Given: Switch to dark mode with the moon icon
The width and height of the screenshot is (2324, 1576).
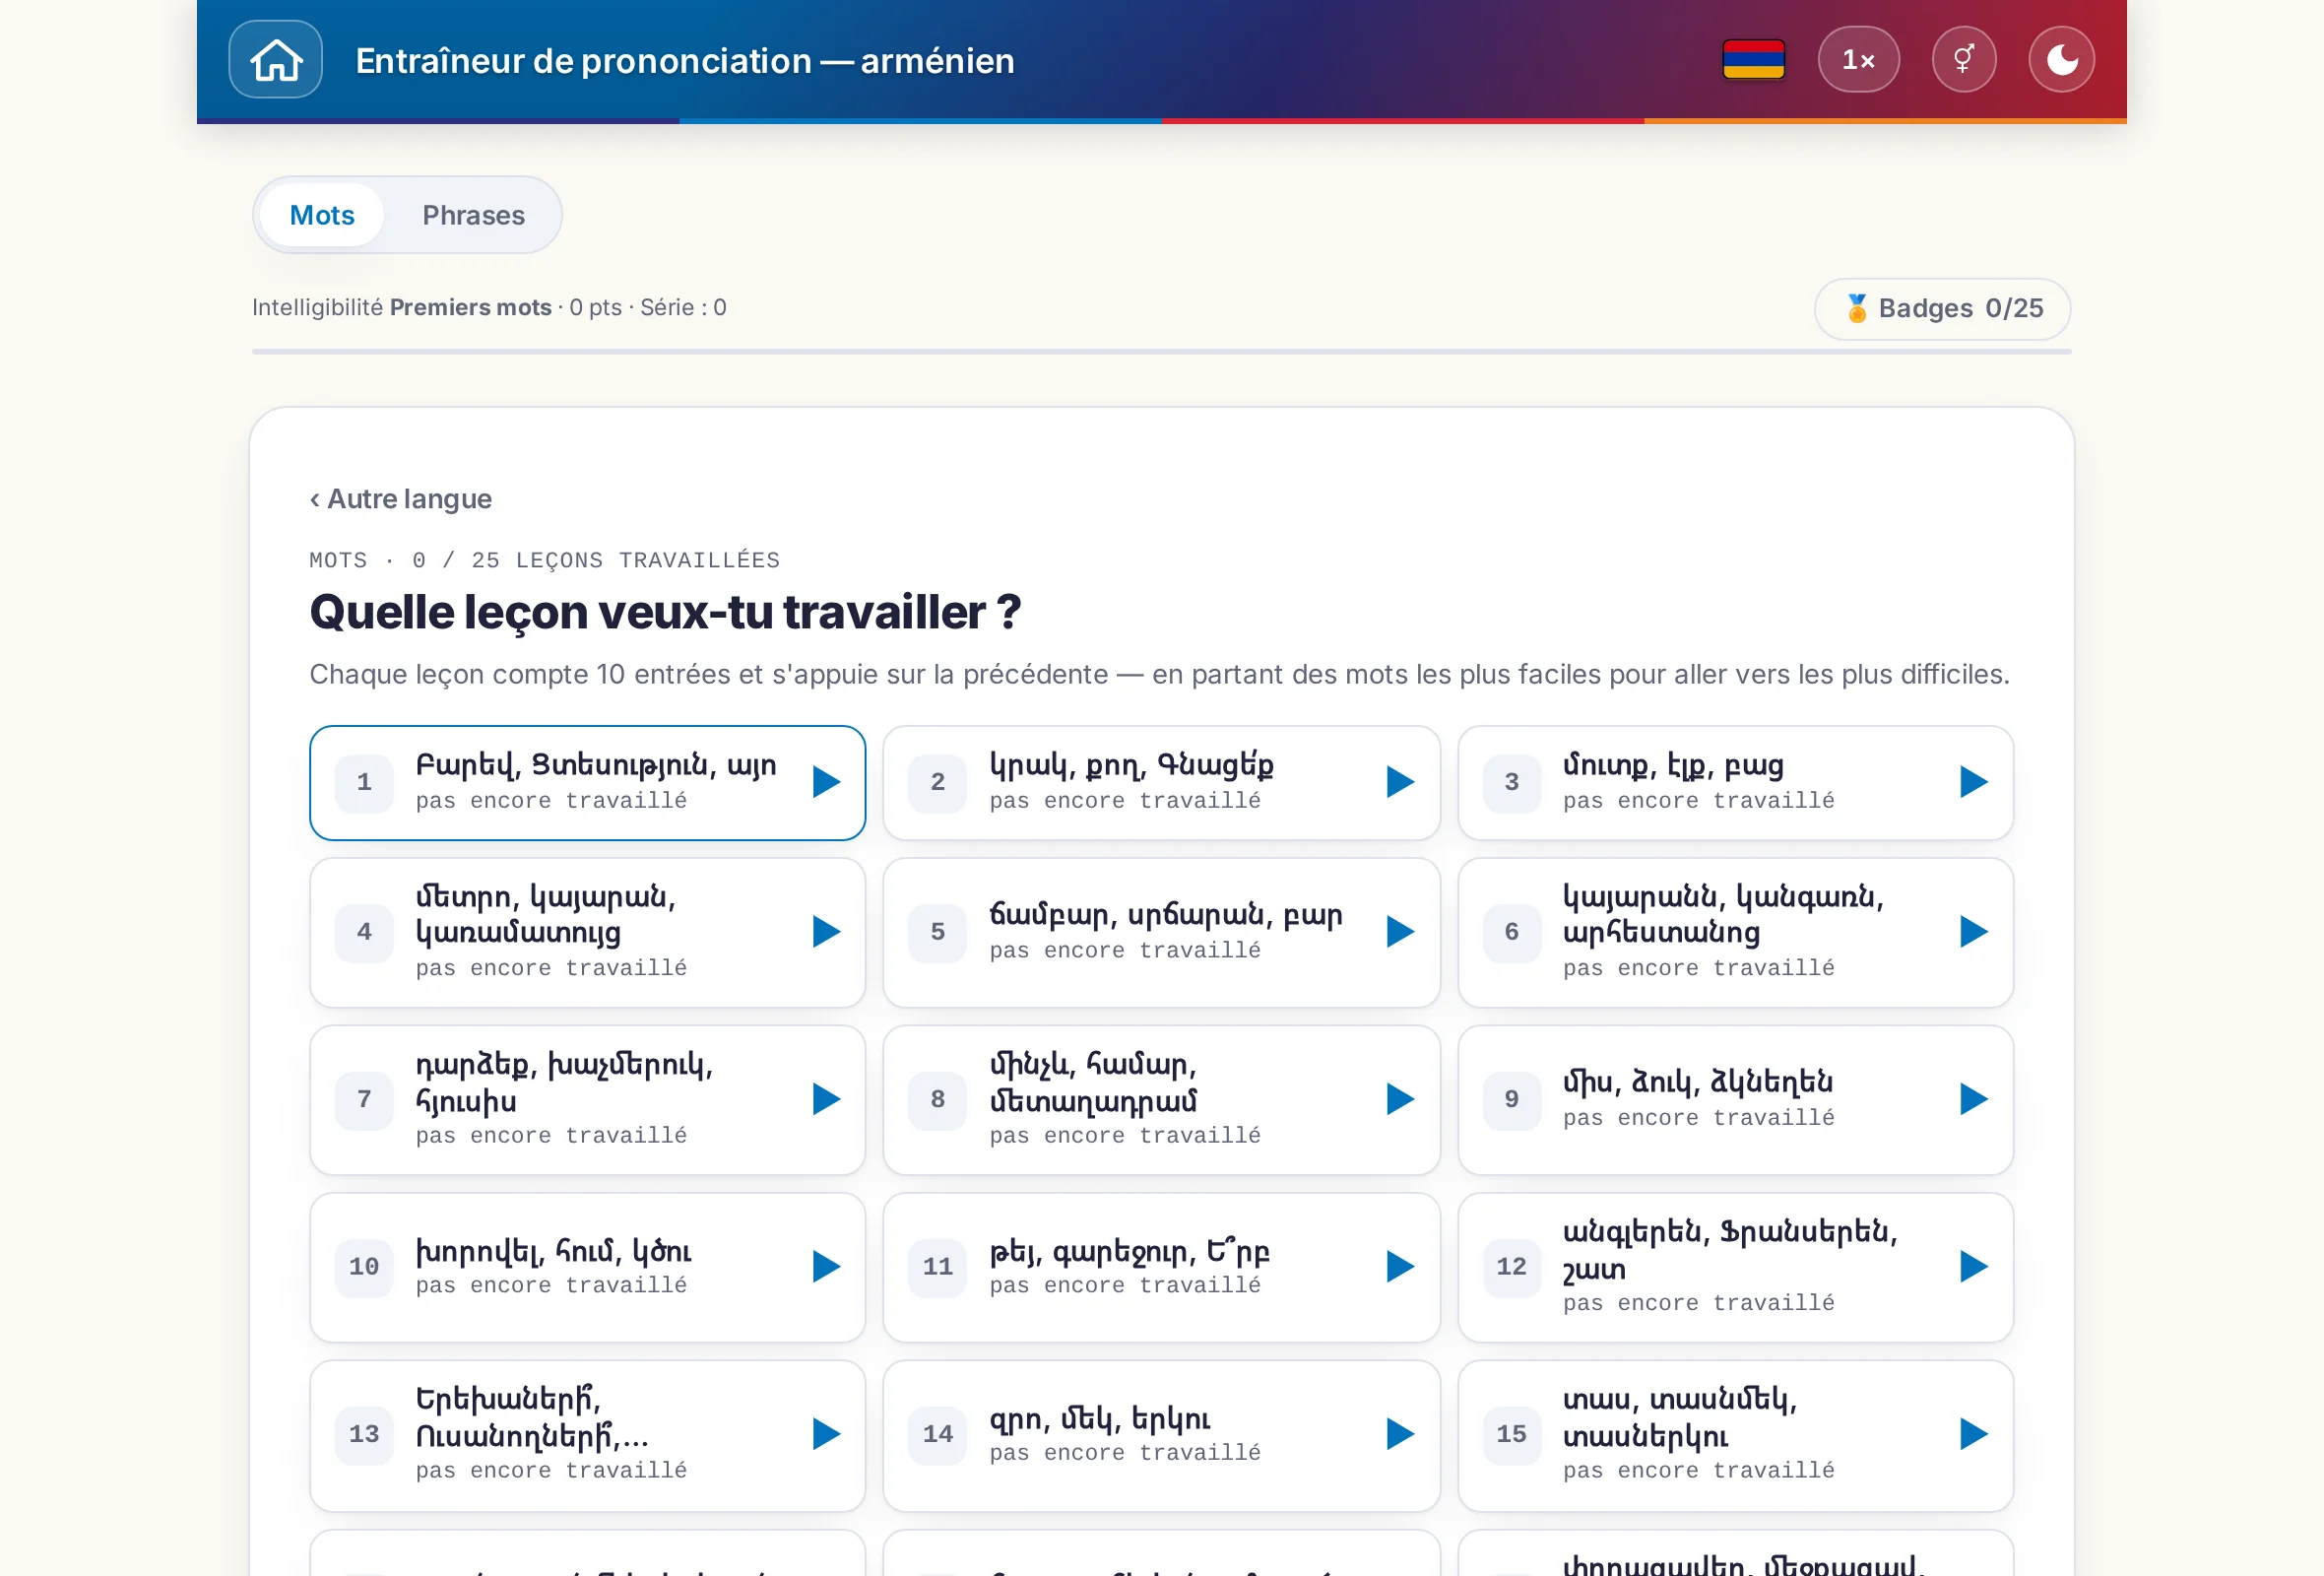Looking at the screenshot, I should click(2061, 59).
